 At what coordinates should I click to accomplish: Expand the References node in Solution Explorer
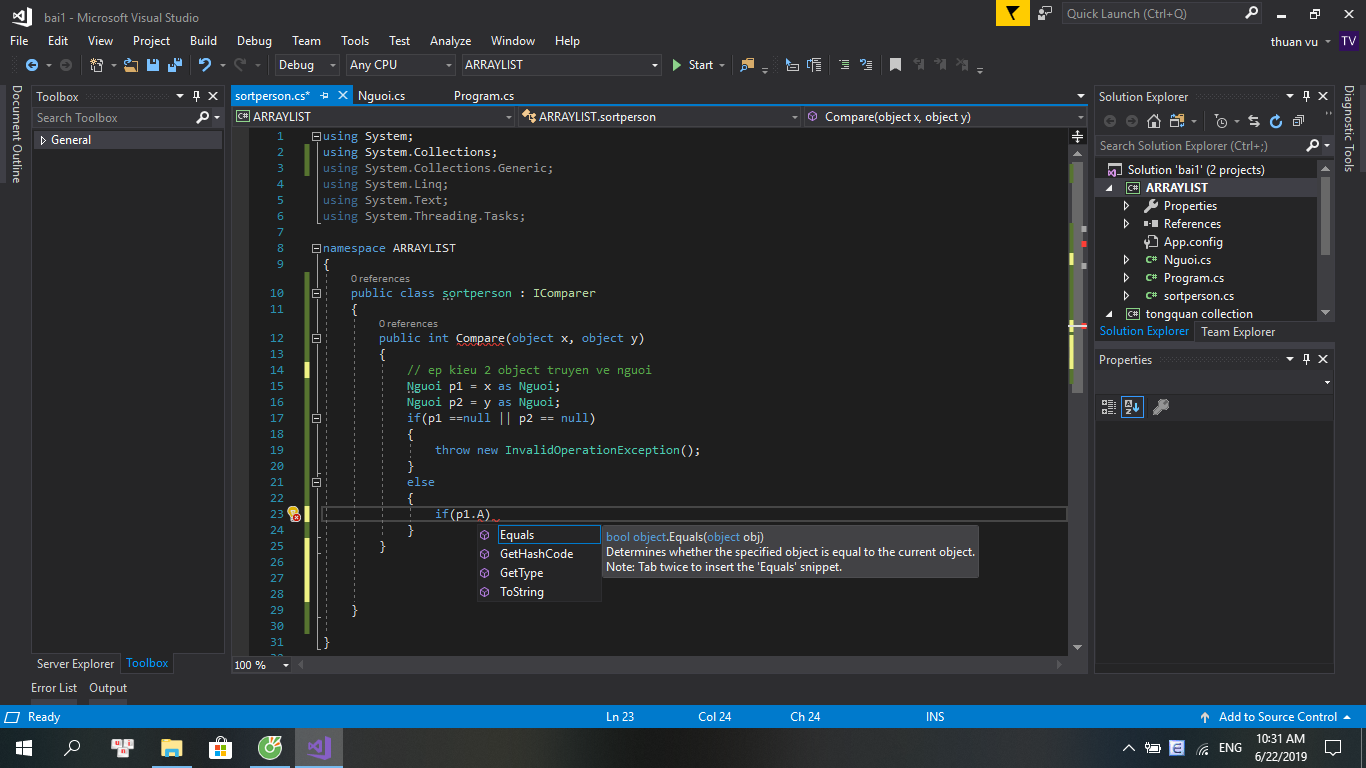(1127, 224)
